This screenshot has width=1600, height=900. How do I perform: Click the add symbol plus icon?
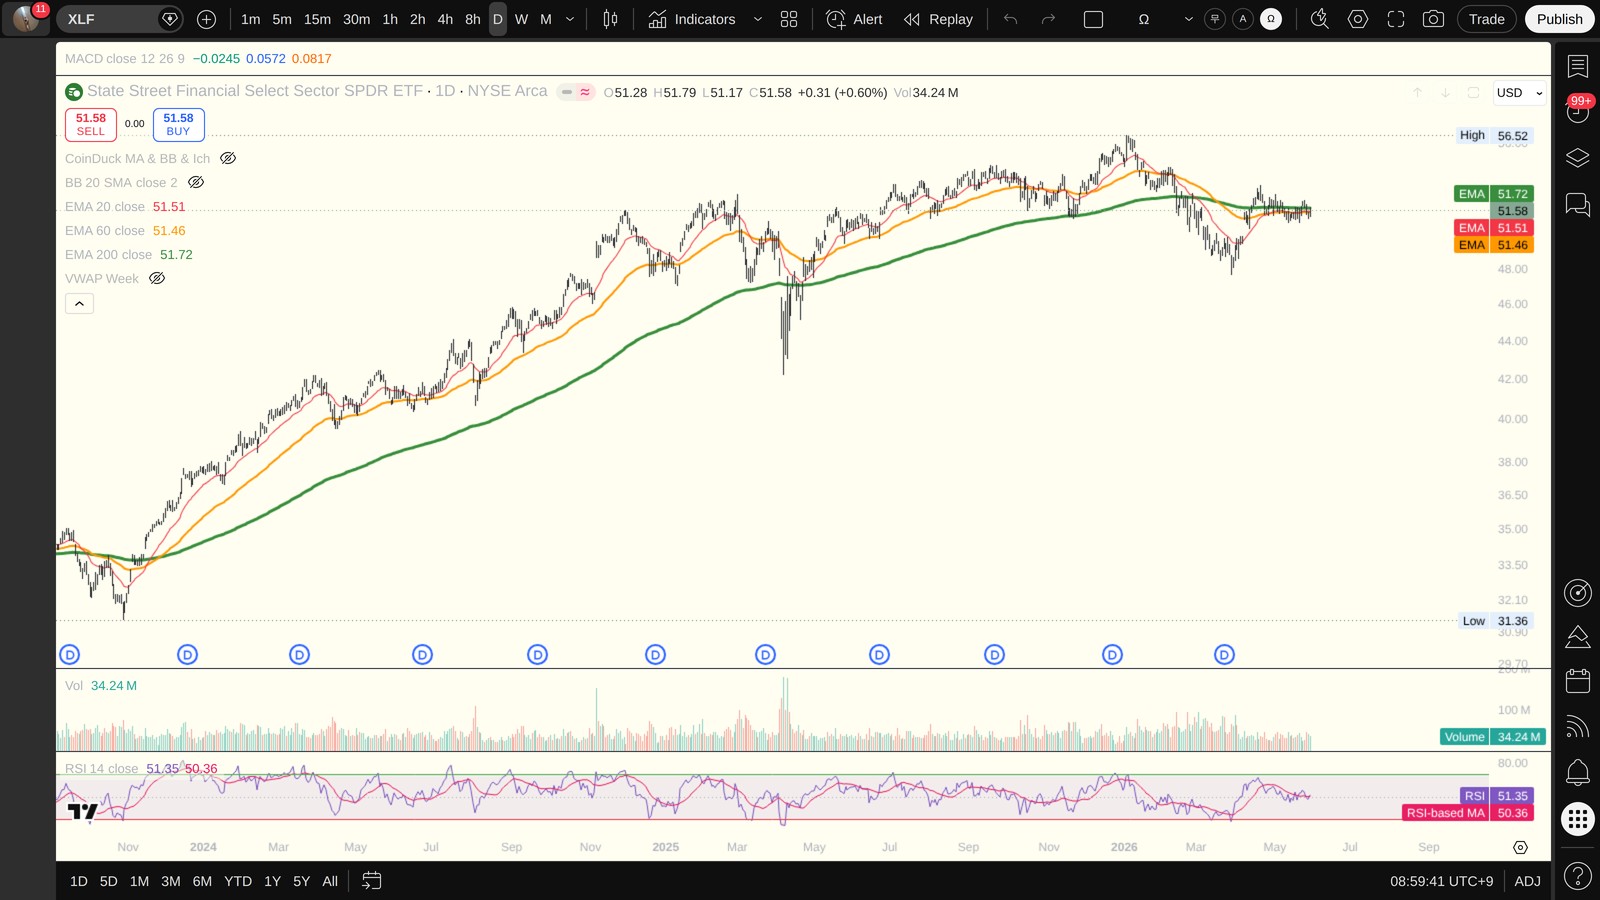206,19
